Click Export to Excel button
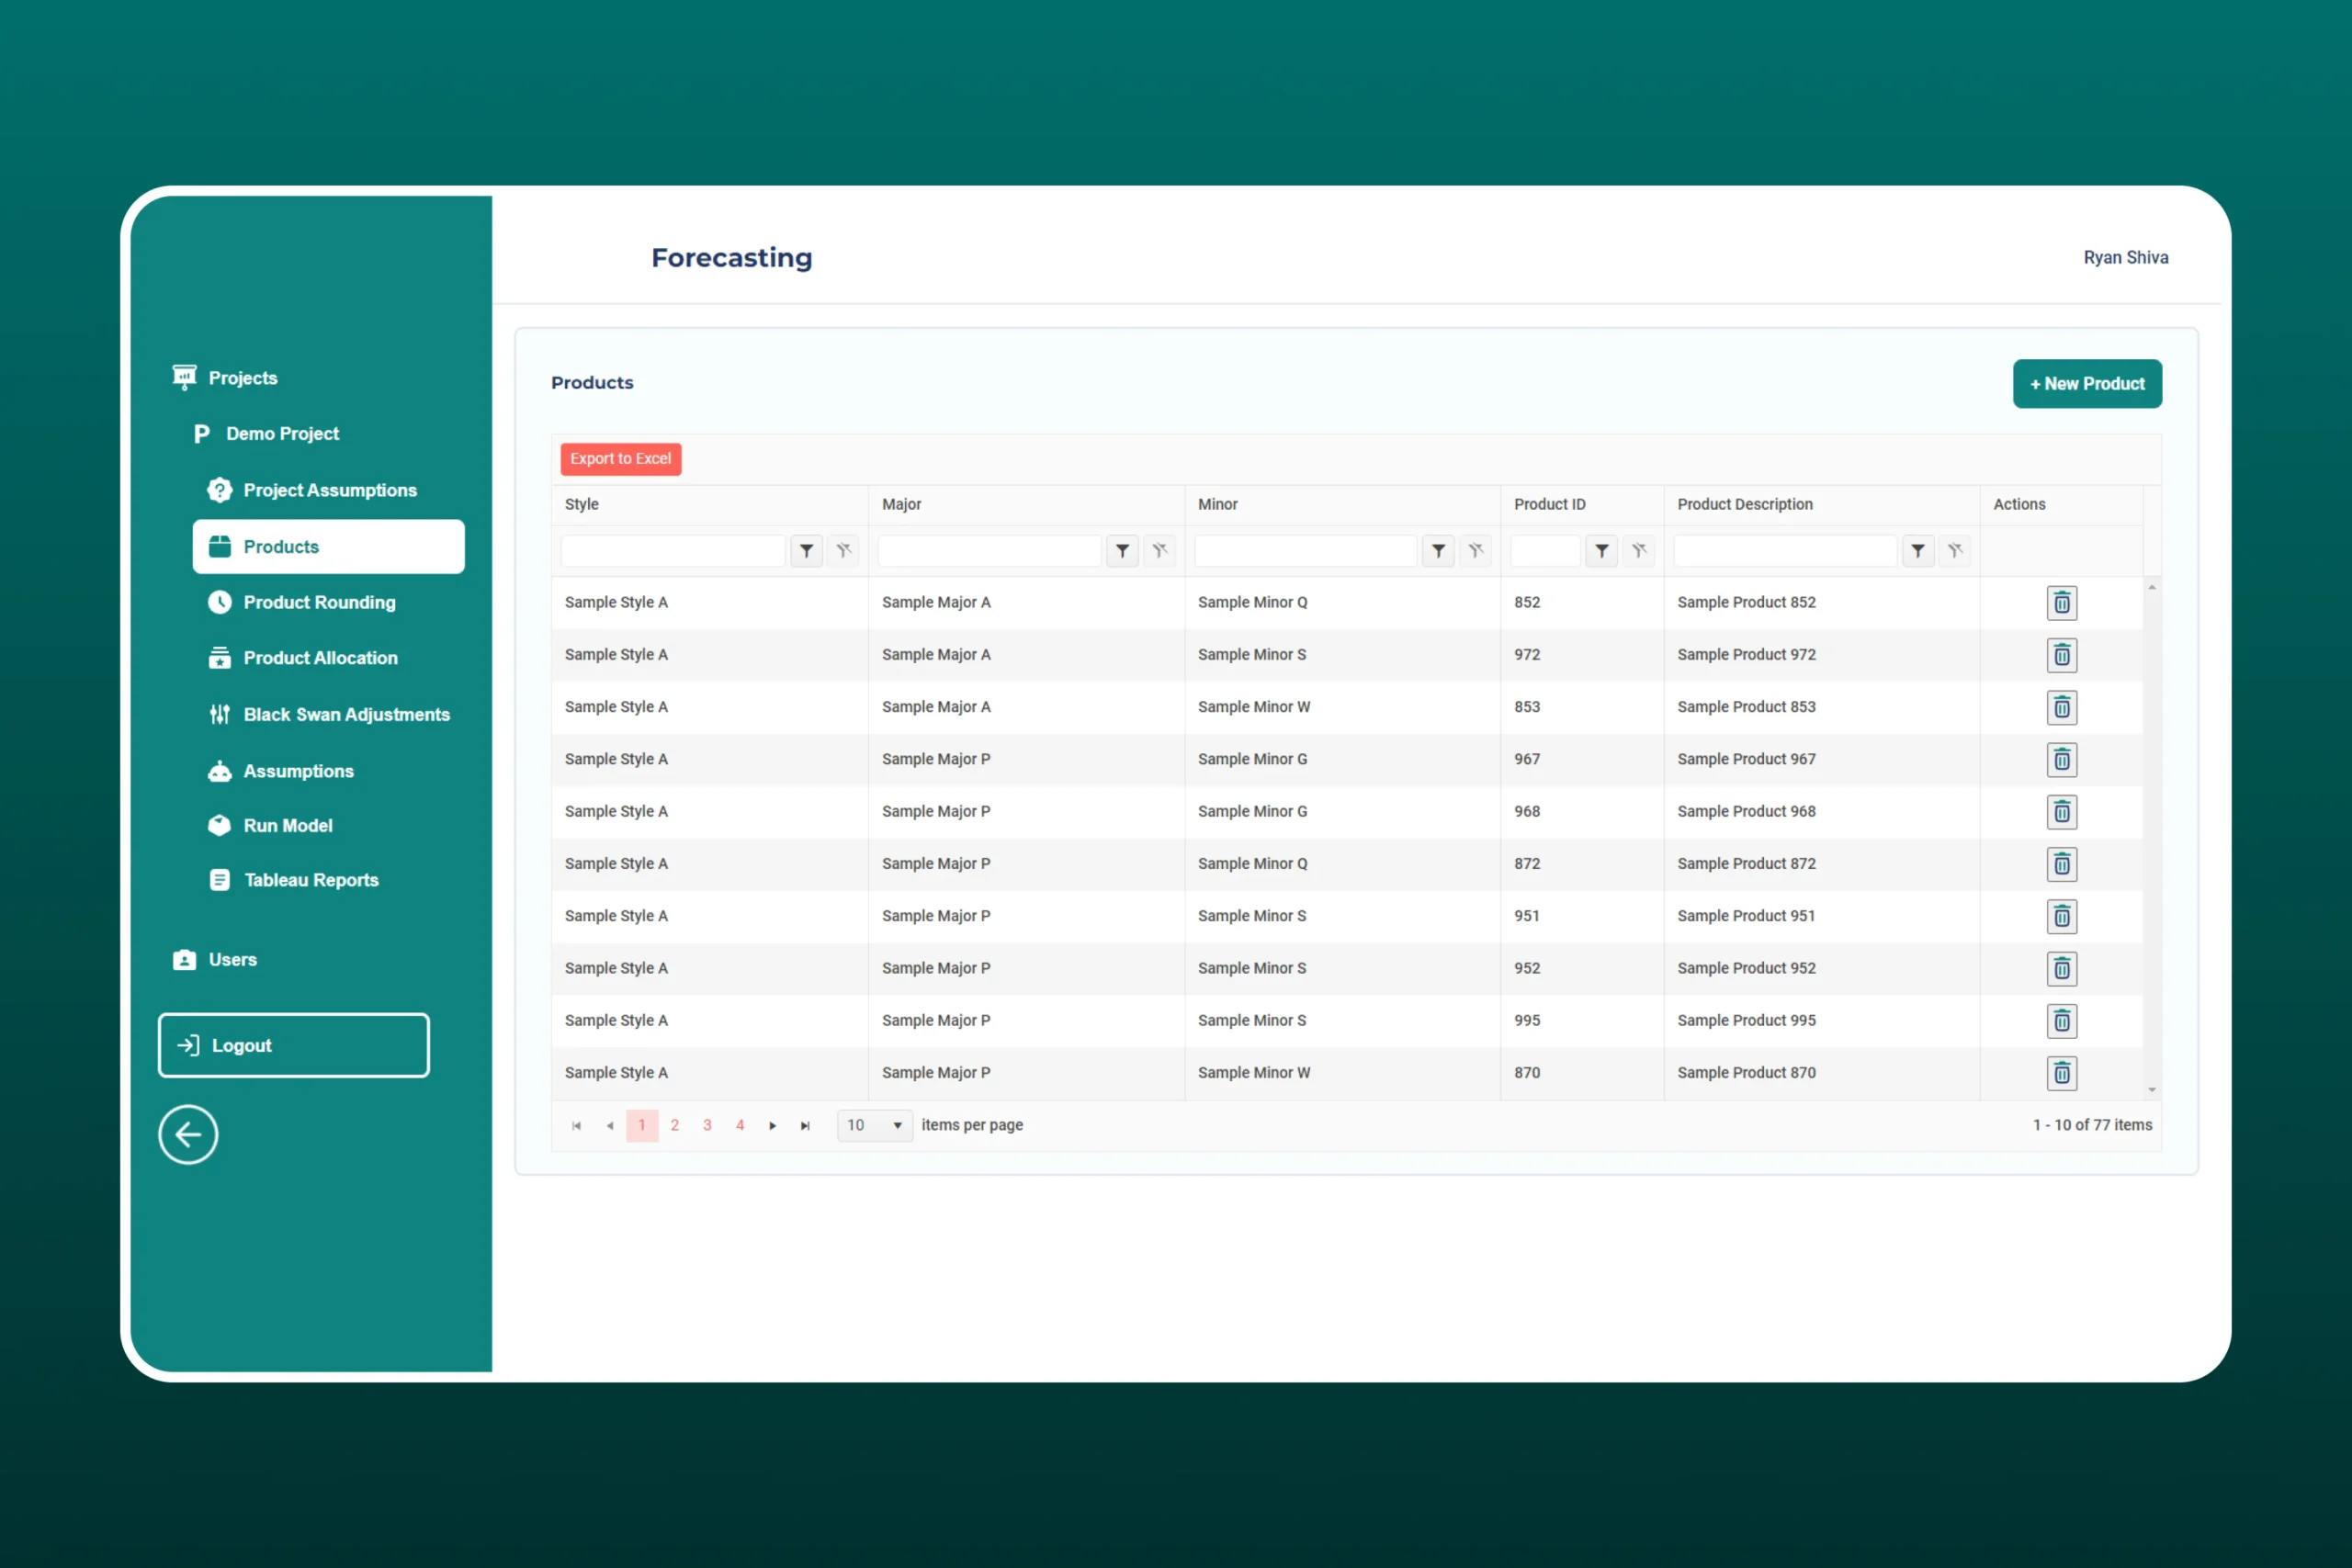The image size is (2352, 1568). pyautogui.click(x=620, y=459)
